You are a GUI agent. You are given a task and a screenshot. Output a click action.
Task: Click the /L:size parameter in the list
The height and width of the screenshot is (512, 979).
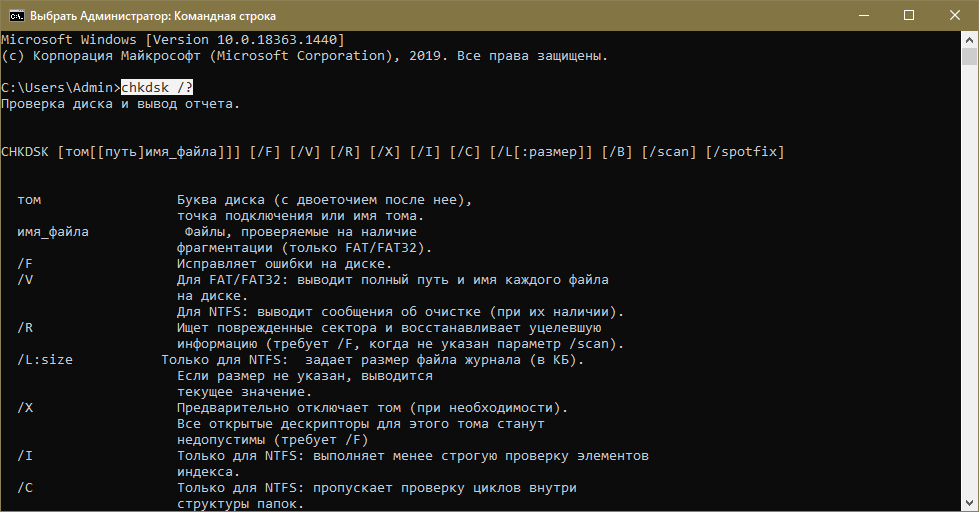(x=45, y=360)
